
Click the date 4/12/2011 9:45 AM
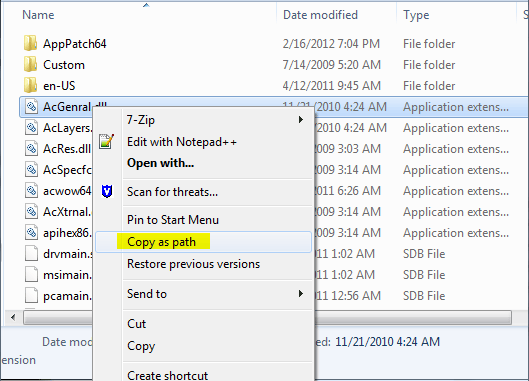pyautogui.click(x=331, y=86)
